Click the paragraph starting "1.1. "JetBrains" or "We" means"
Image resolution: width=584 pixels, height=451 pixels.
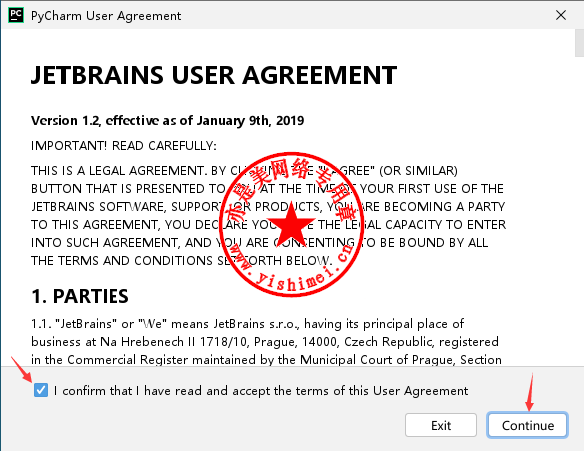tap(266, 342)
